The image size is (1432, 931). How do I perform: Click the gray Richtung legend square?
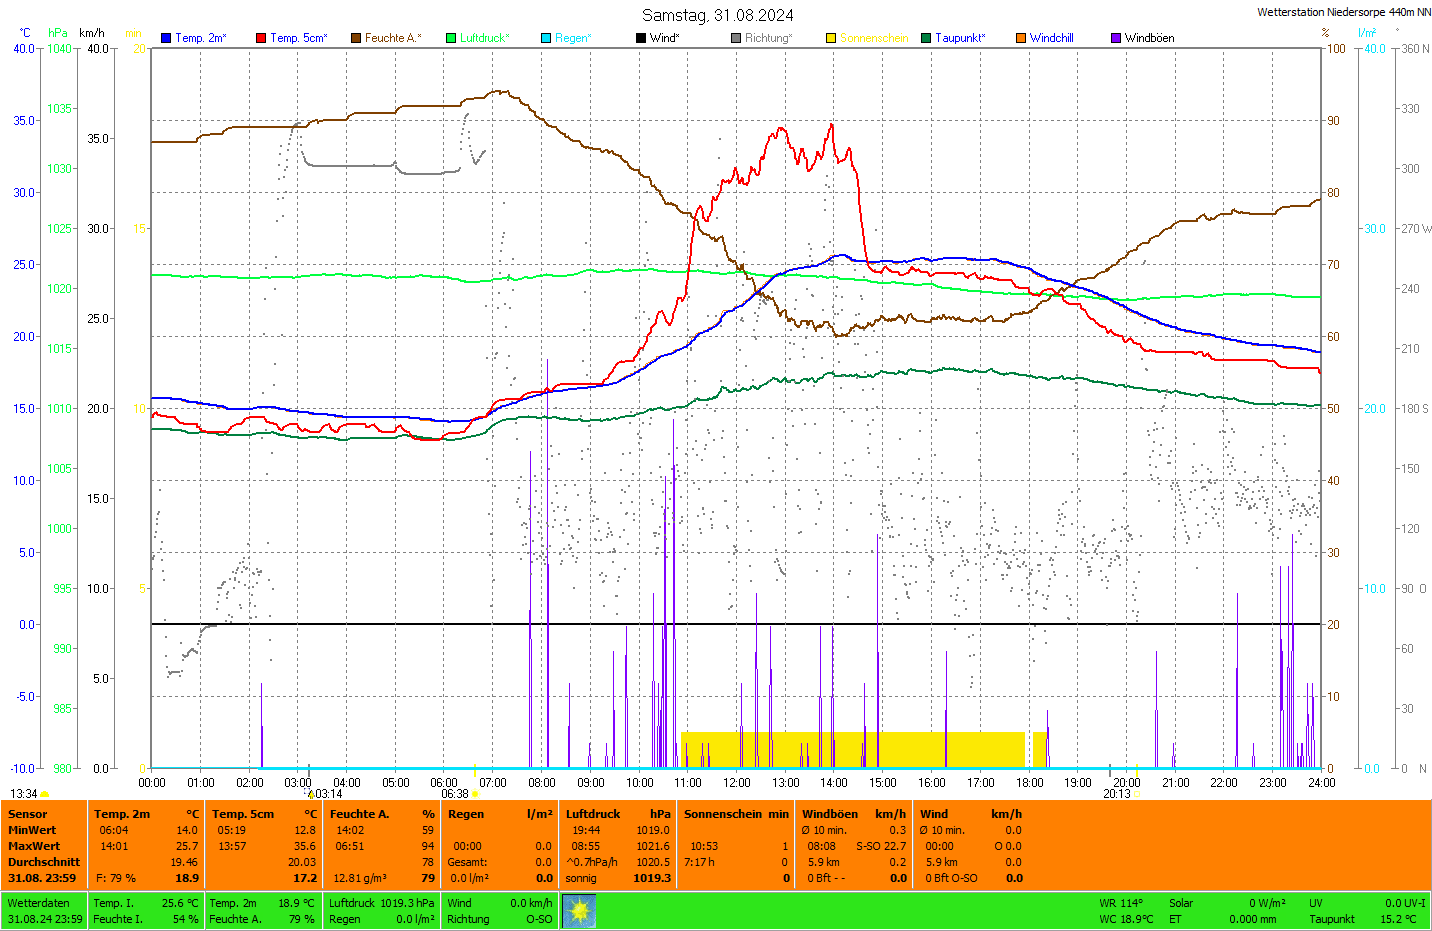coord(736,38)
